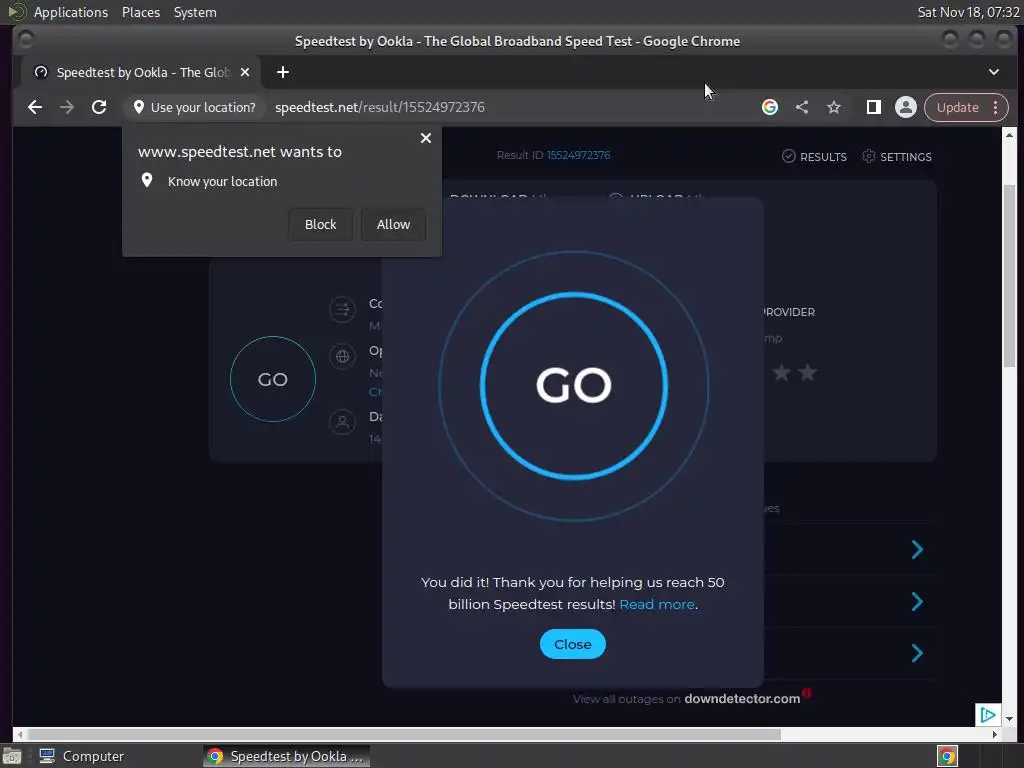Open the Places menu

141,12
